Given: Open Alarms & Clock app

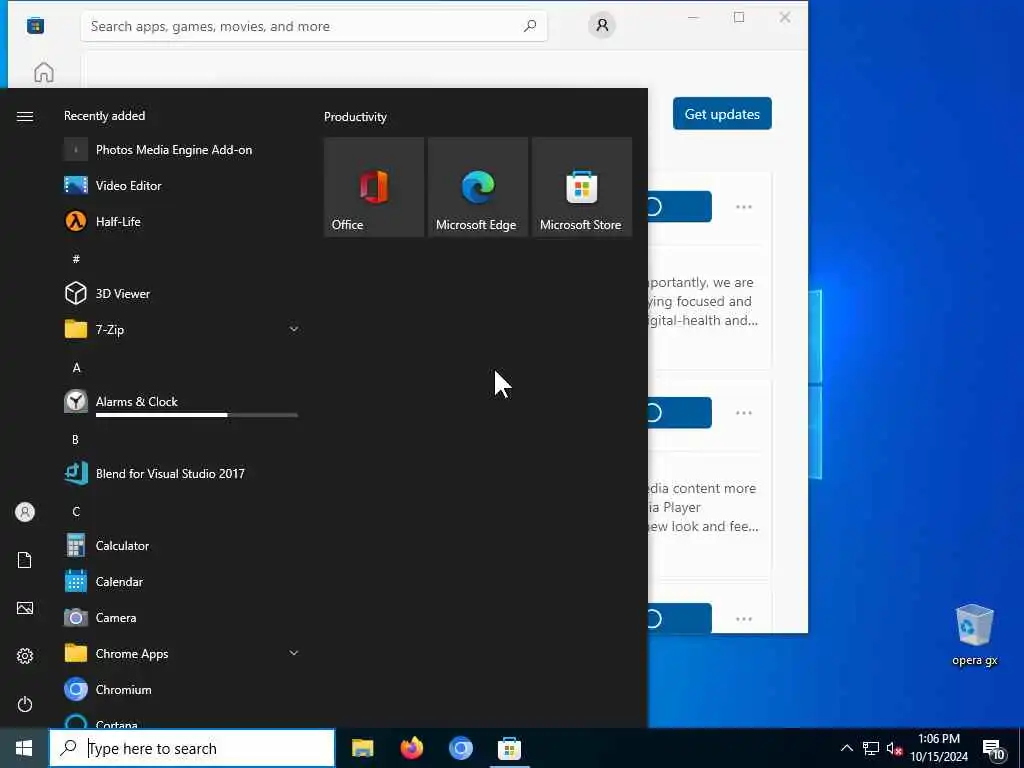Looking at the screenshot, I should coord(181,402).
